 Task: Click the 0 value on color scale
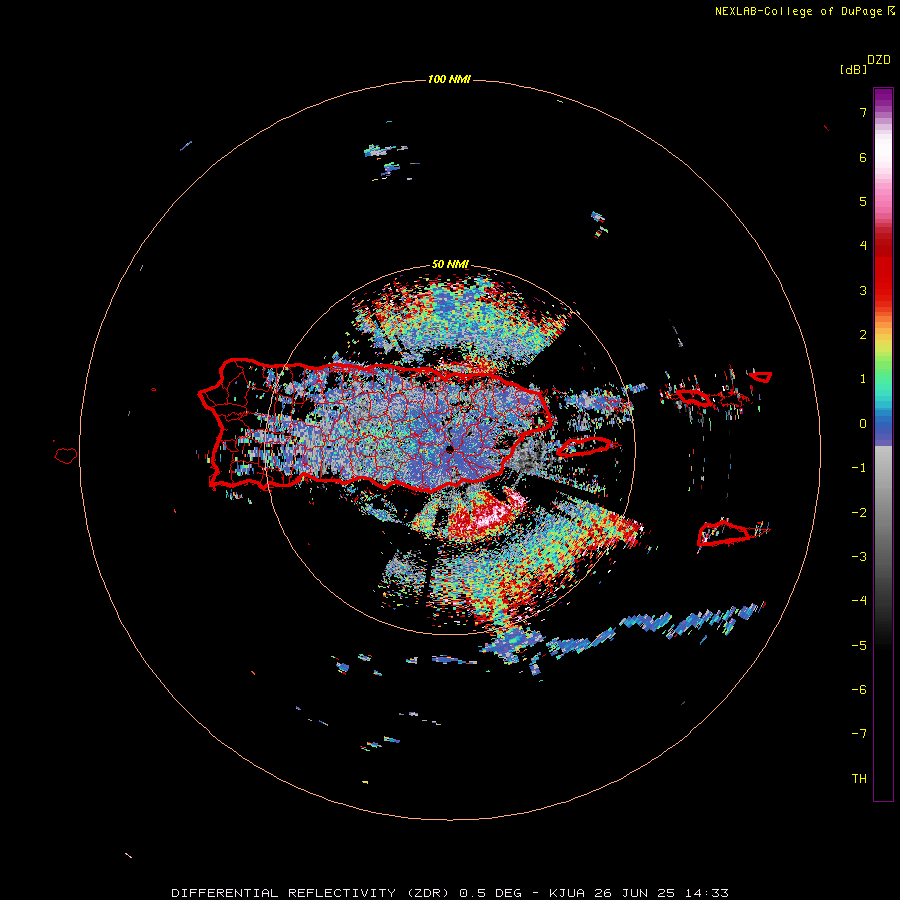863,424
